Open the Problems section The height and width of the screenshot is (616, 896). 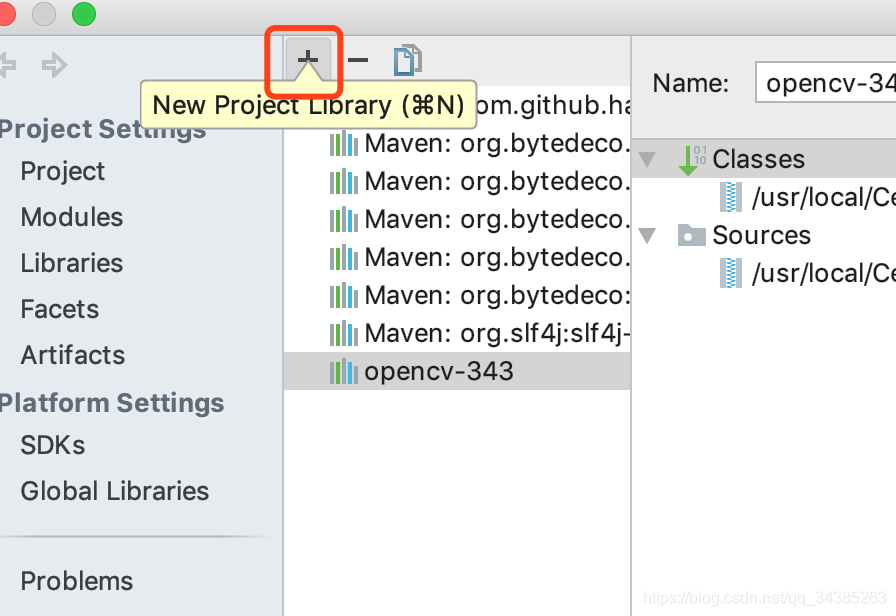[76, 581]
